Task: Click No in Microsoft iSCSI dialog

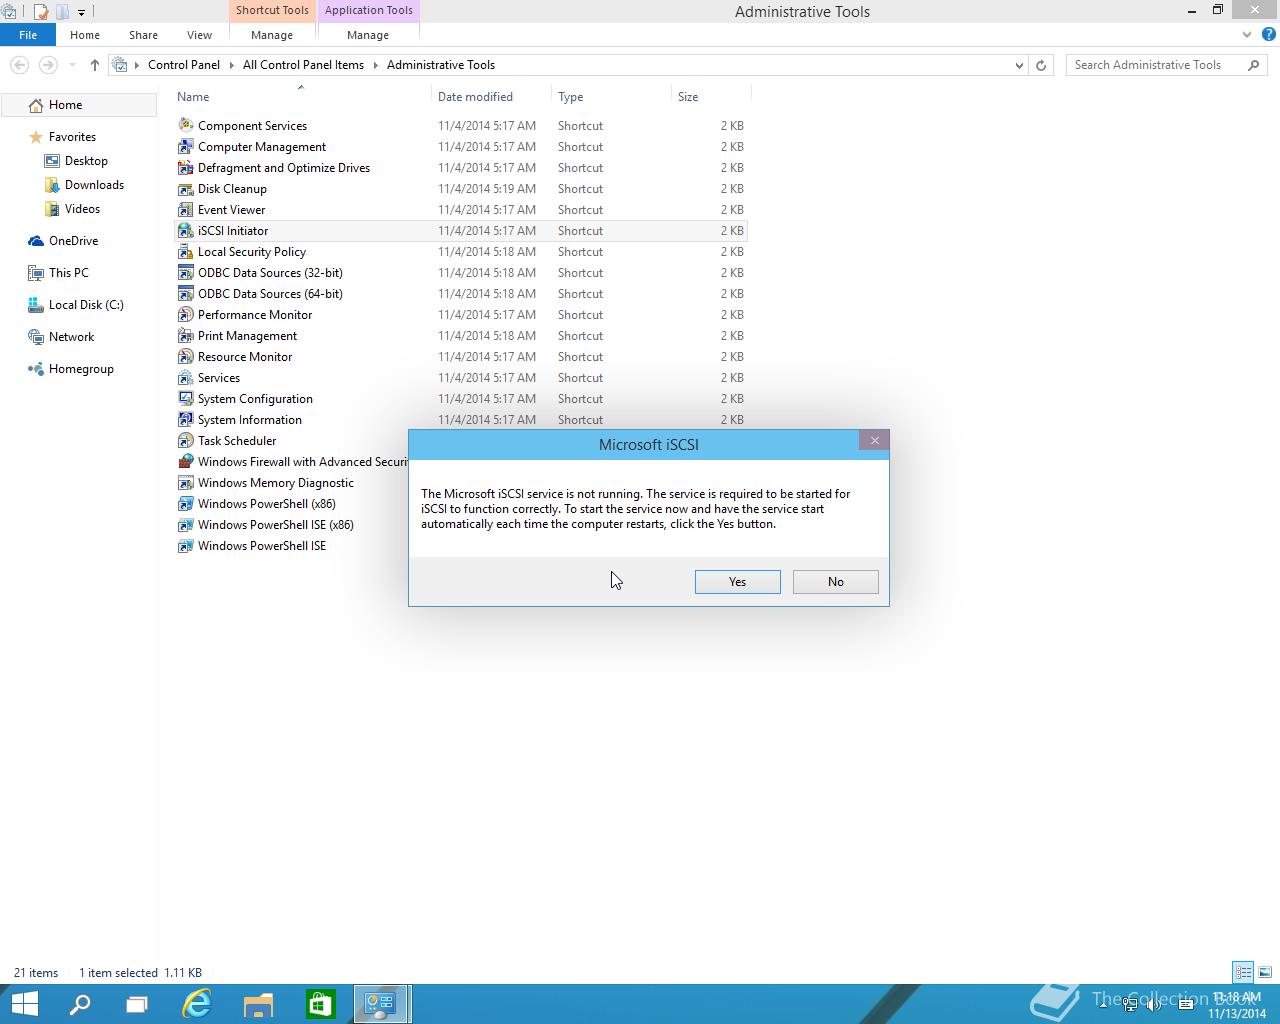Action: point(835,582)
